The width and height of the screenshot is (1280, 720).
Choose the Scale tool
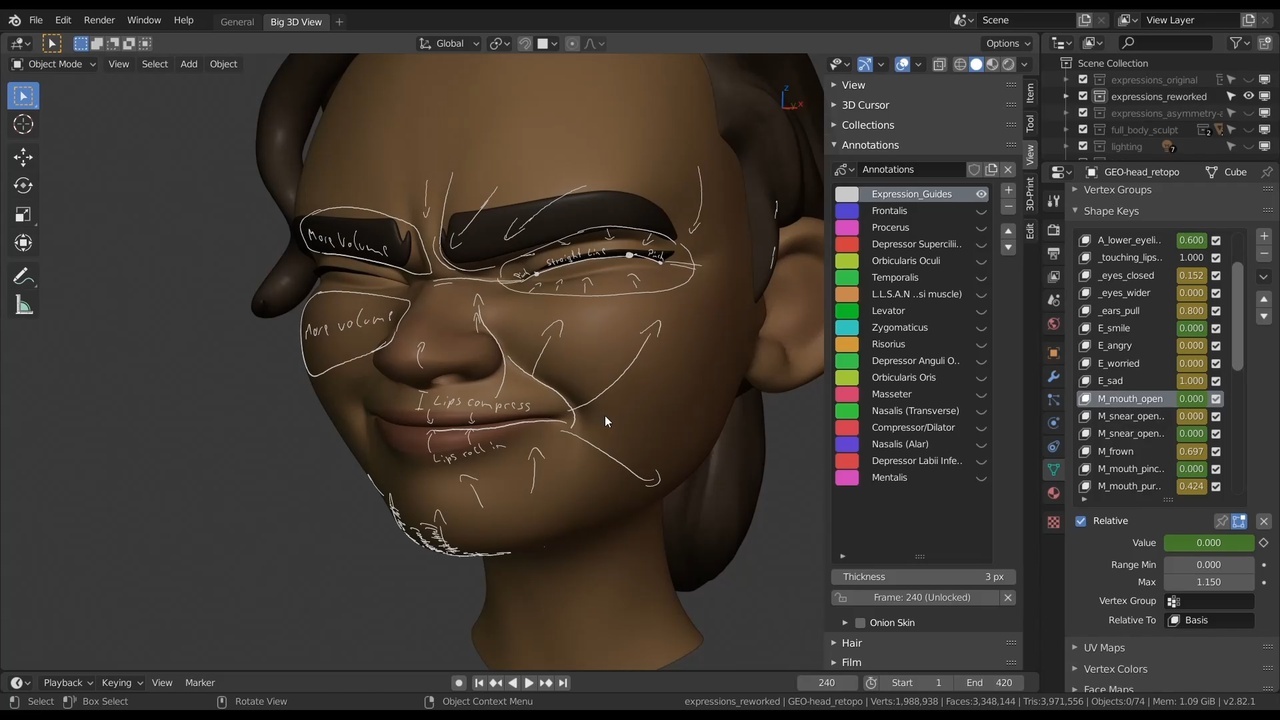(x=24, y=215)
